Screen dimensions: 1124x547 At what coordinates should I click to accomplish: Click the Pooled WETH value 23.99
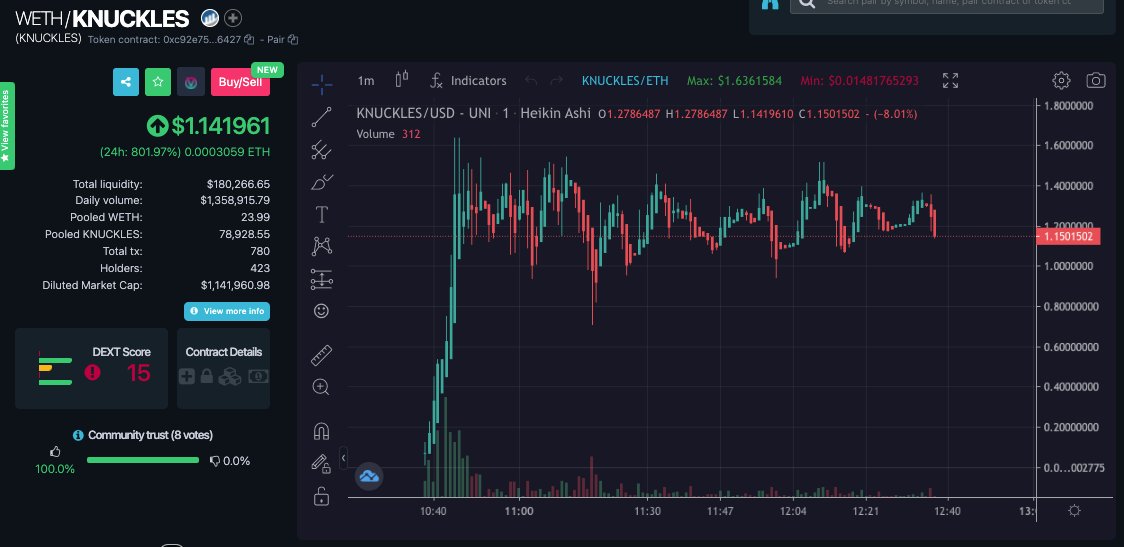pyautogui.click(x=255, y=217)
